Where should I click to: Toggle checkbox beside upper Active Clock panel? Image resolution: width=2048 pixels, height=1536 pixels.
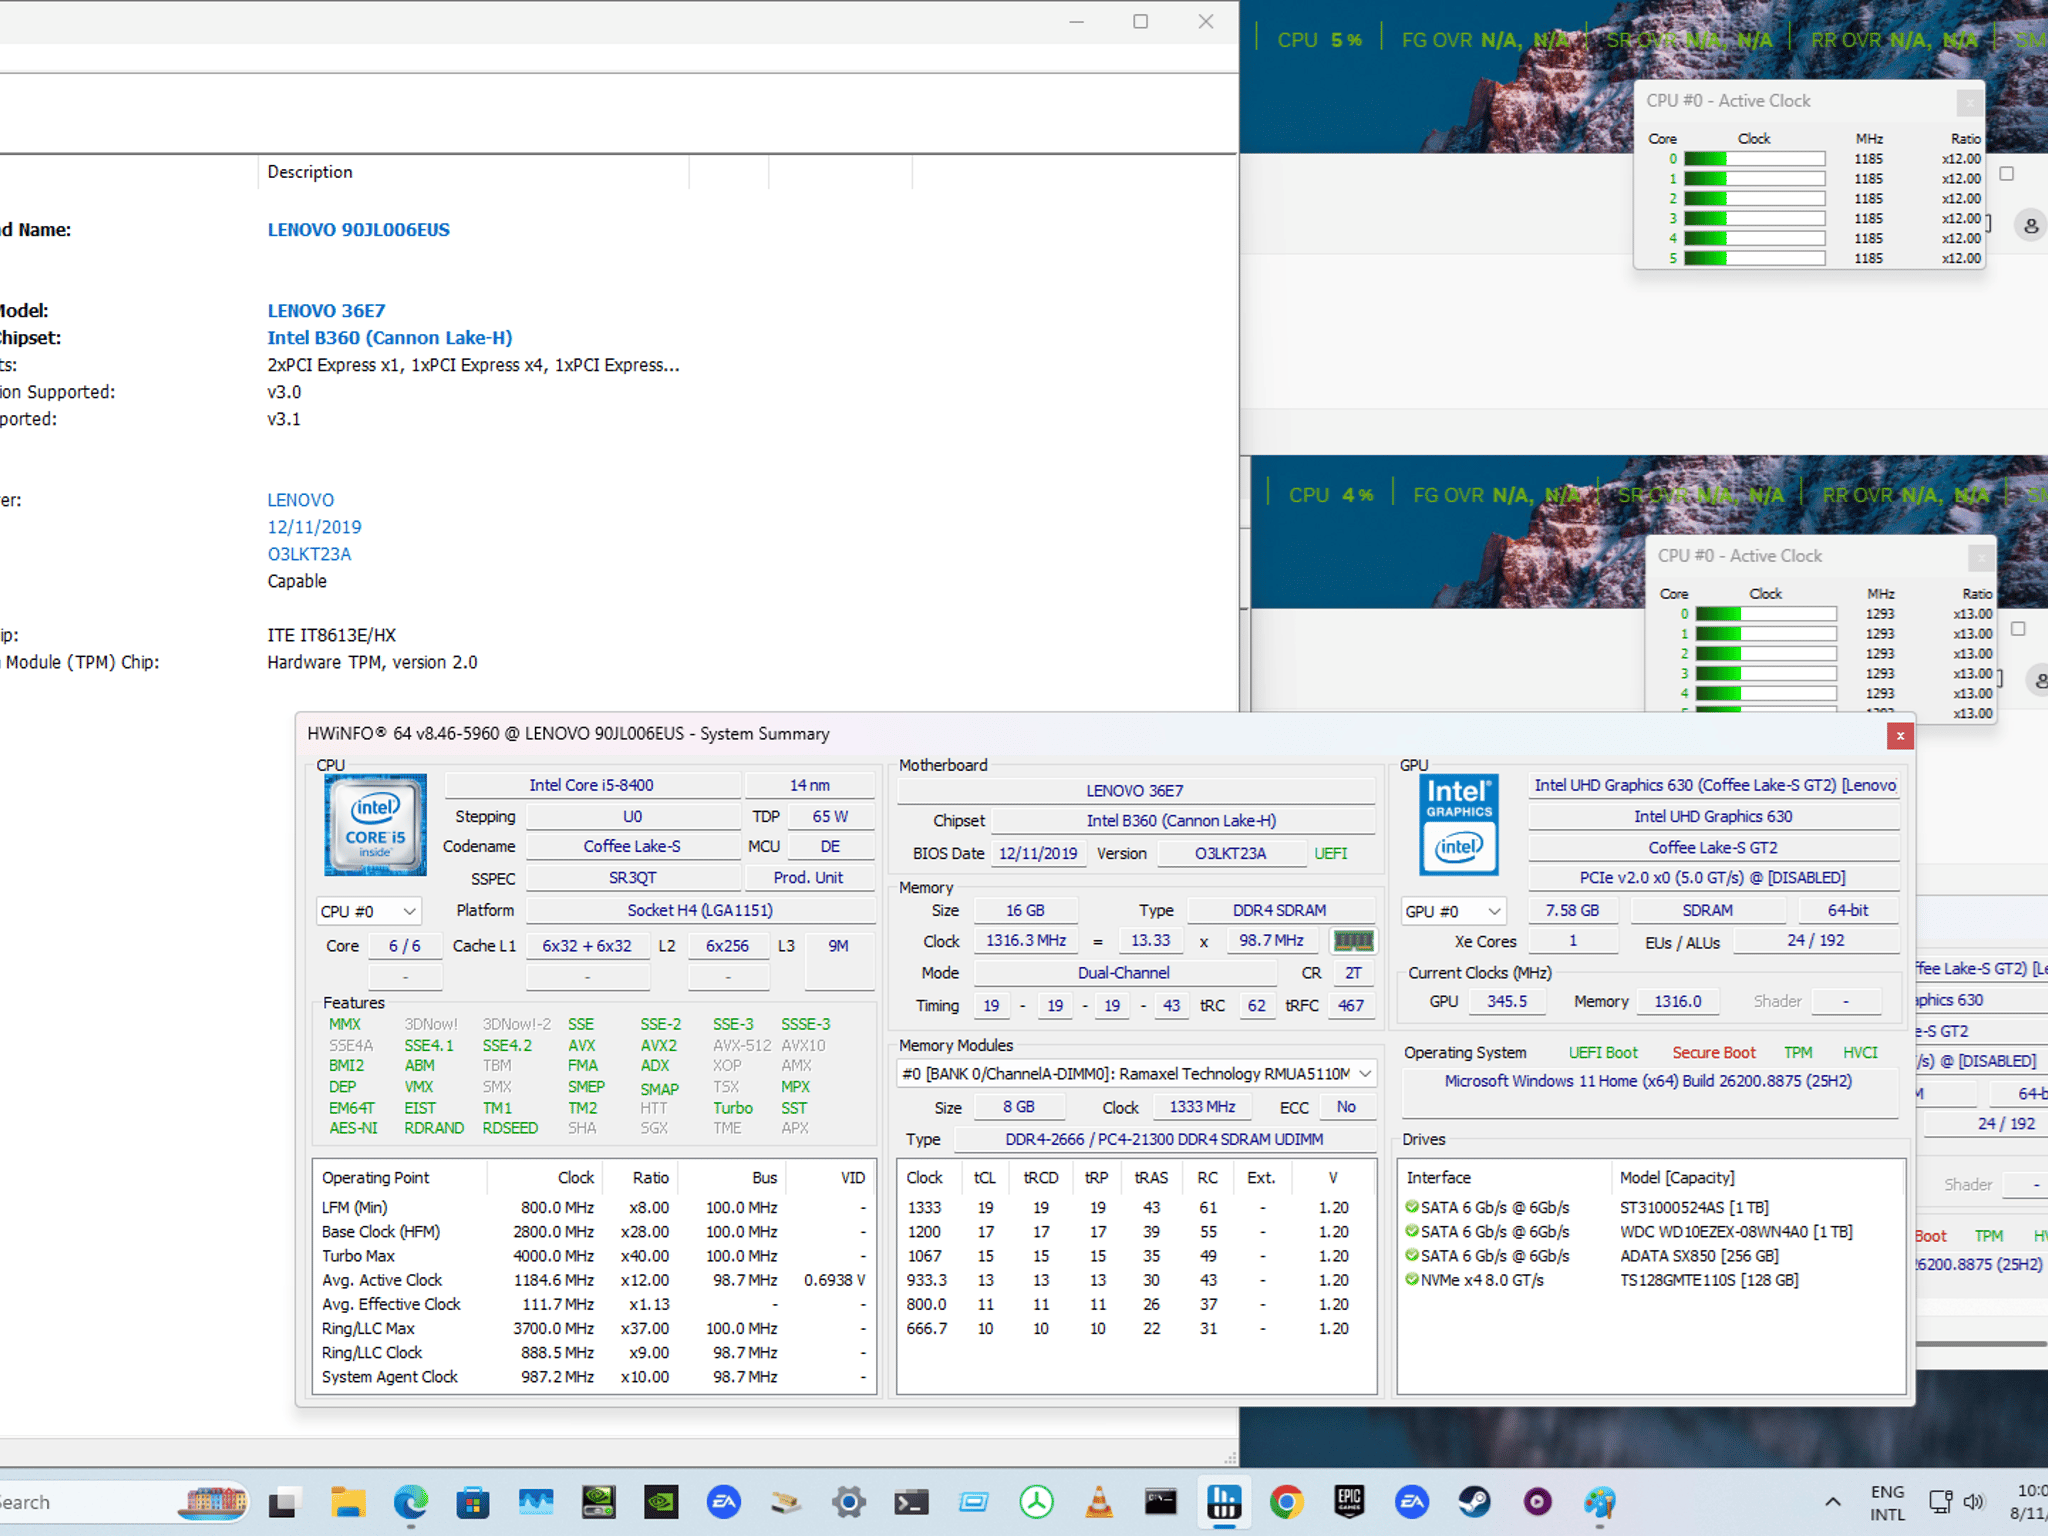coord(2006,174)
